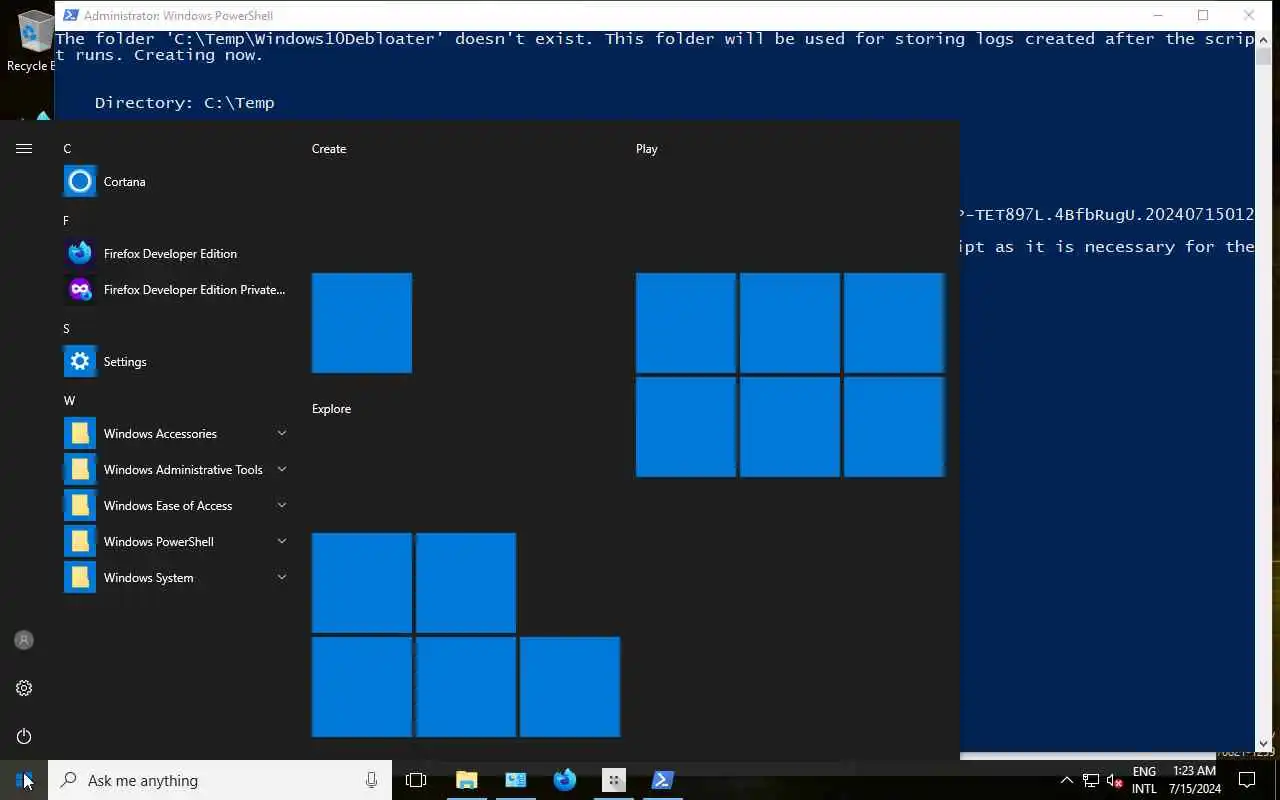Viewport: 1280px width, 800px height.
Task: Click the letter S group header
Action: 67,328
